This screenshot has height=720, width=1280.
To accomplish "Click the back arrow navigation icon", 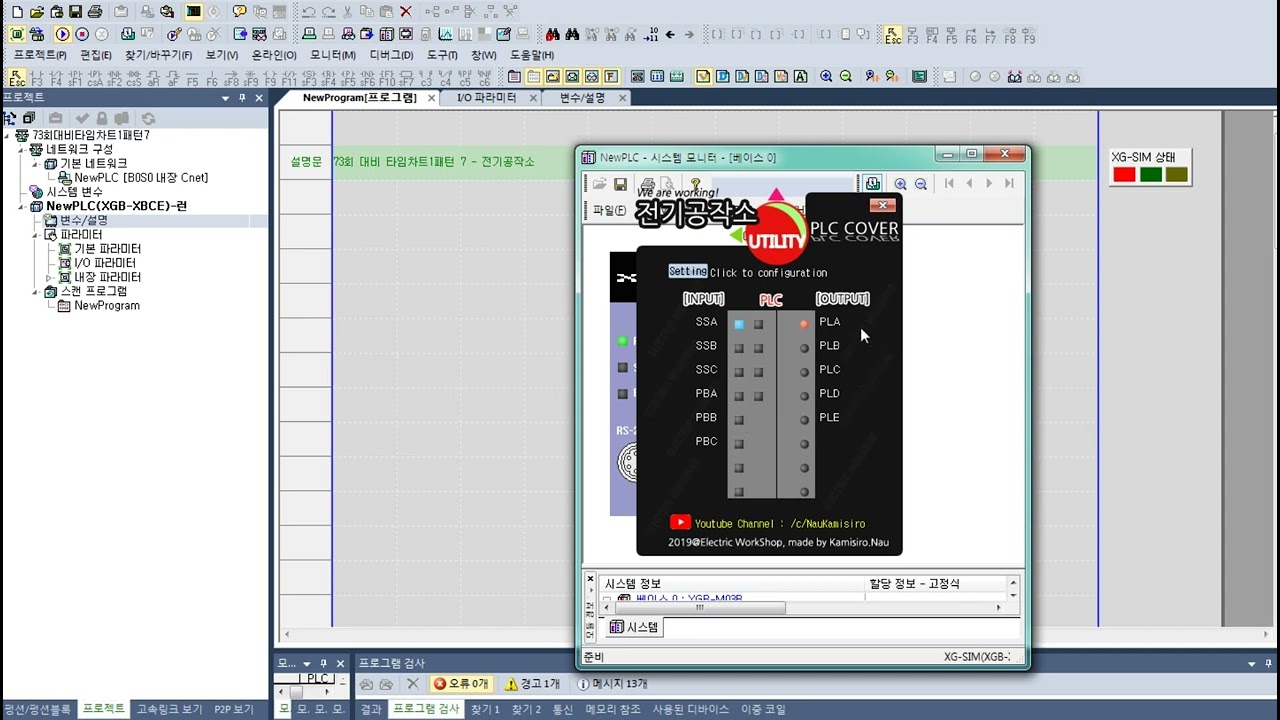I will point(669,34).
